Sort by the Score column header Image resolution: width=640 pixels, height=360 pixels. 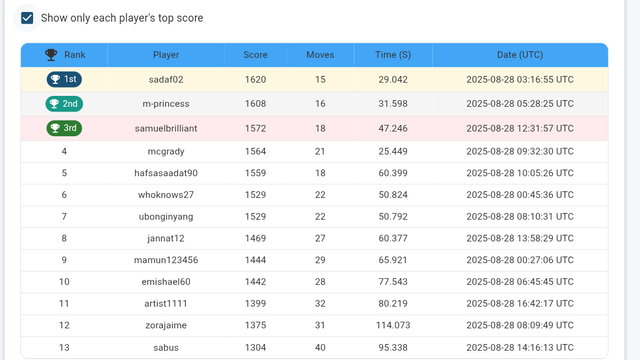pos(256,55)
